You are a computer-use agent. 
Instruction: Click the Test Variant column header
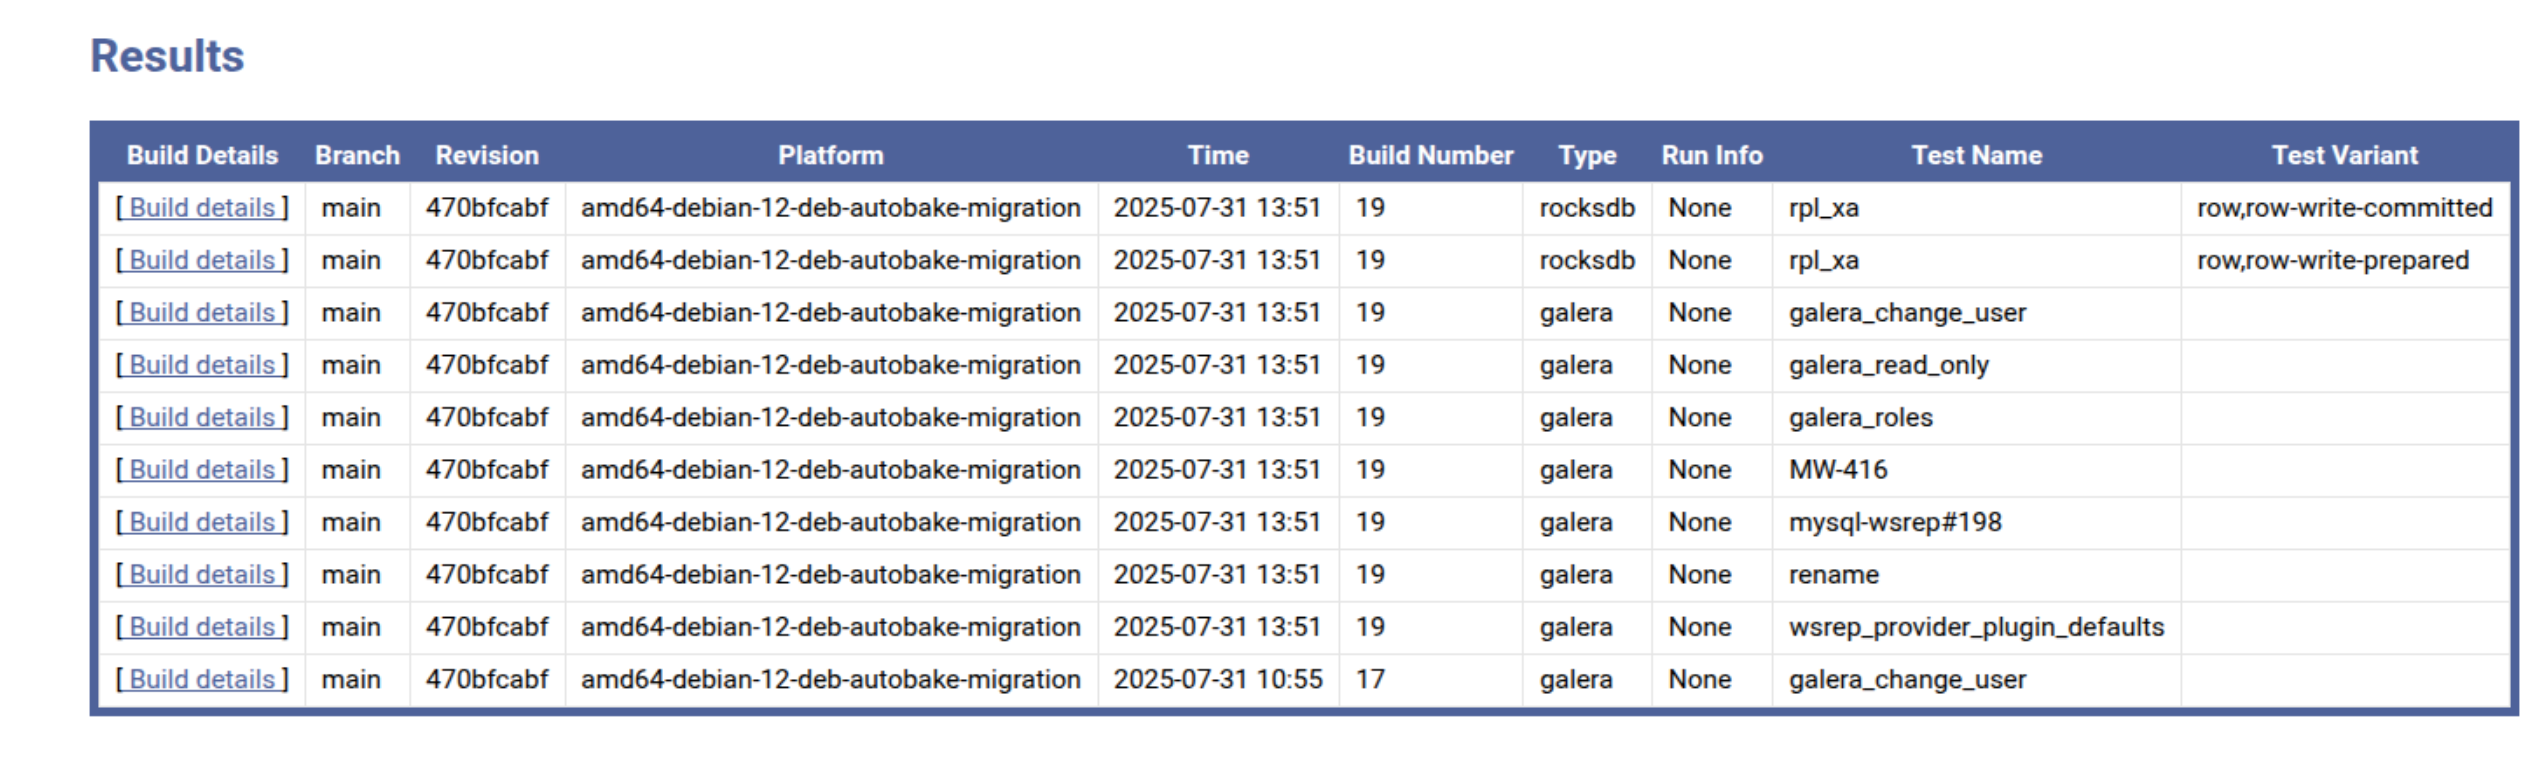(x=2345, y=155)
